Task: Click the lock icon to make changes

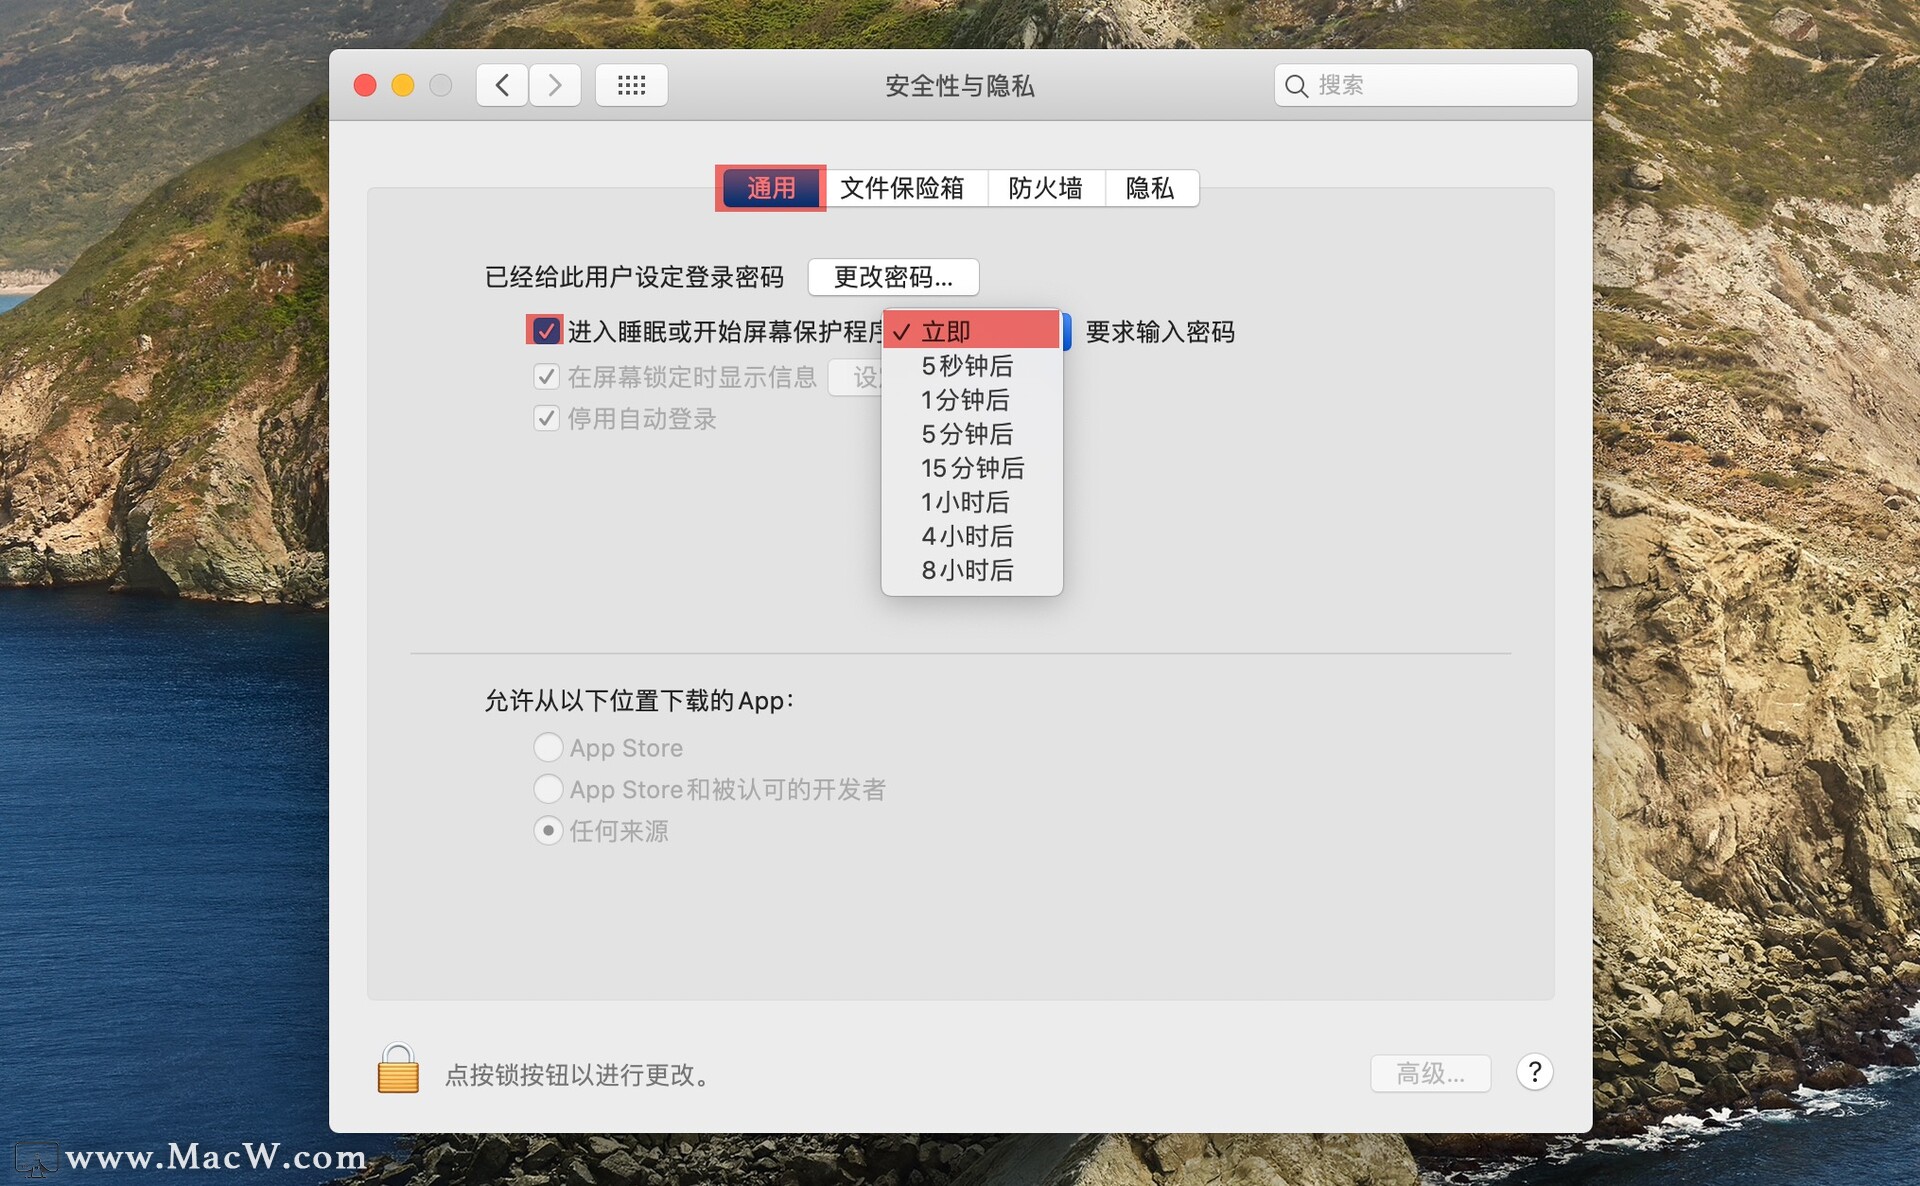Action: (x=398, y=1074)
